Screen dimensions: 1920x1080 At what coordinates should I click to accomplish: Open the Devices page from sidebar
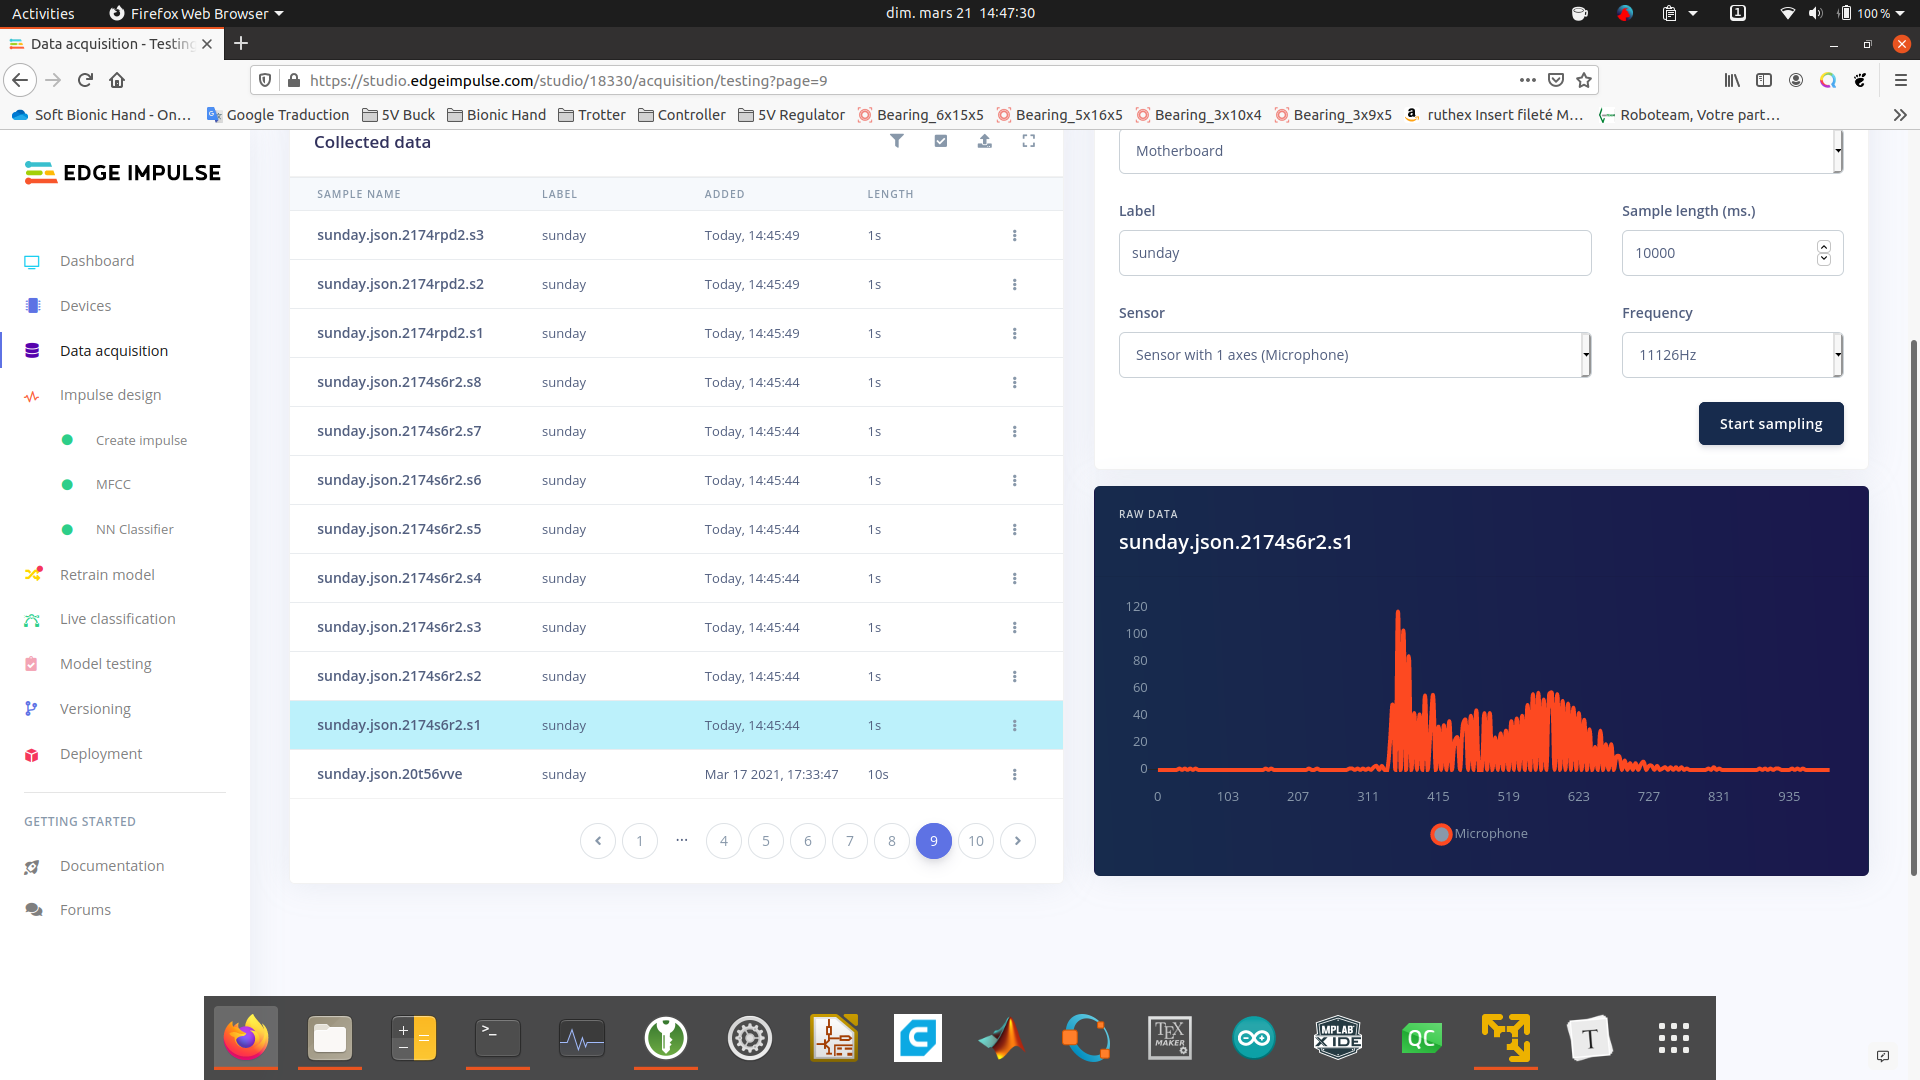point(85,306)
